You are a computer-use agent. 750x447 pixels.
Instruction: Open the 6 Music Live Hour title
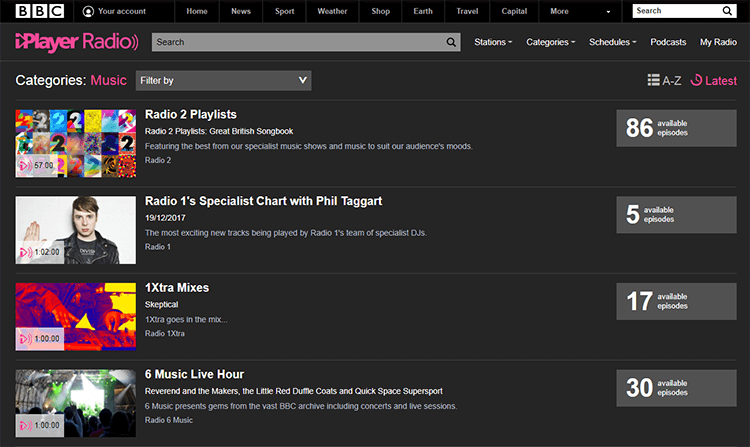point(194,374)
